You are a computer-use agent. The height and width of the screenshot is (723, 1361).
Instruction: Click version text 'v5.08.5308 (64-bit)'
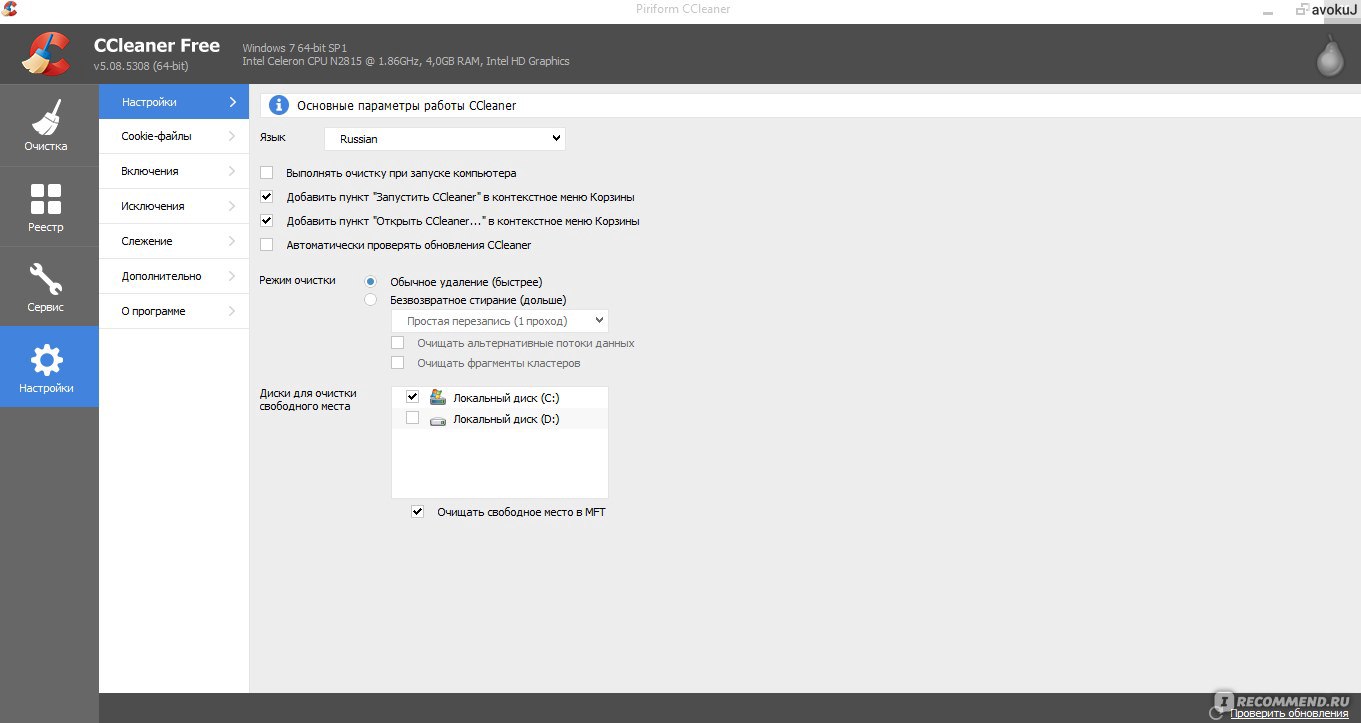[141, 66]
